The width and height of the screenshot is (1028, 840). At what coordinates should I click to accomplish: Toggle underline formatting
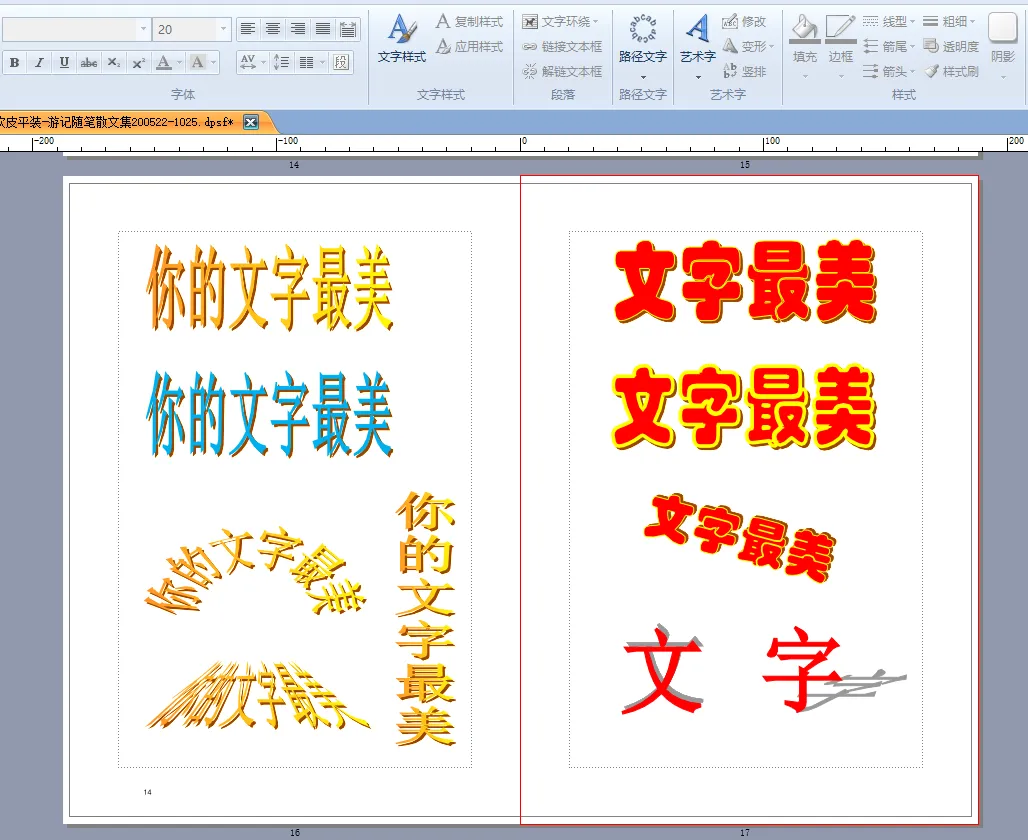tap(64, 63)
